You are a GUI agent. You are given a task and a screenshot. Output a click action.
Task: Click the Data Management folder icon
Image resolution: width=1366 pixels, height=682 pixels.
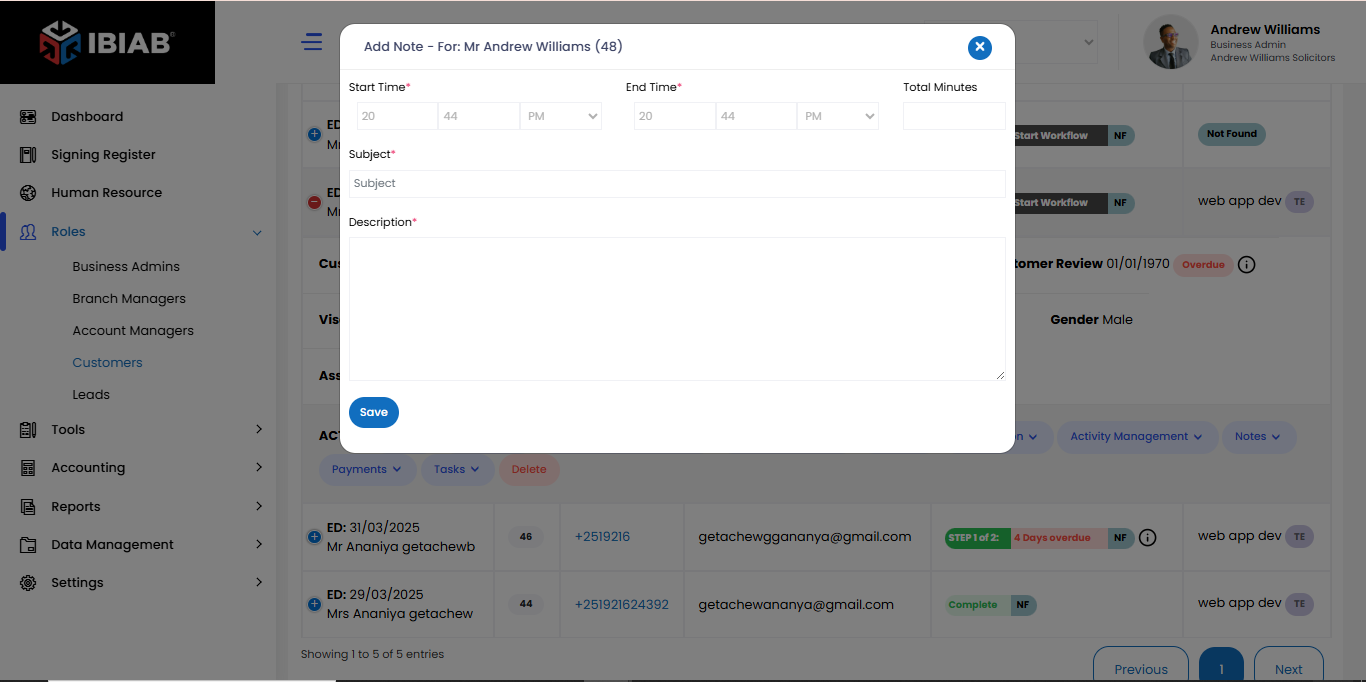[28, 545]
